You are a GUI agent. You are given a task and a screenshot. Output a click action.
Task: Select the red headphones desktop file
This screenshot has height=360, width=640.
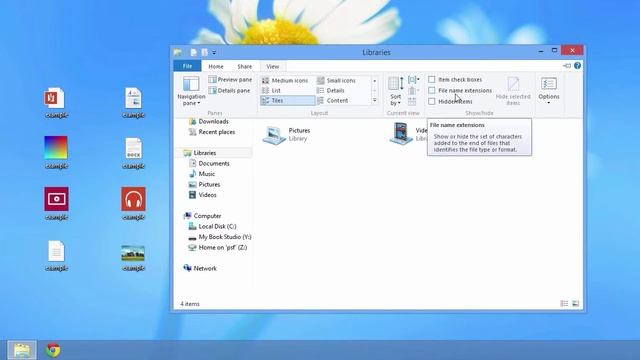pyautogui.click(x=133, y=203)
